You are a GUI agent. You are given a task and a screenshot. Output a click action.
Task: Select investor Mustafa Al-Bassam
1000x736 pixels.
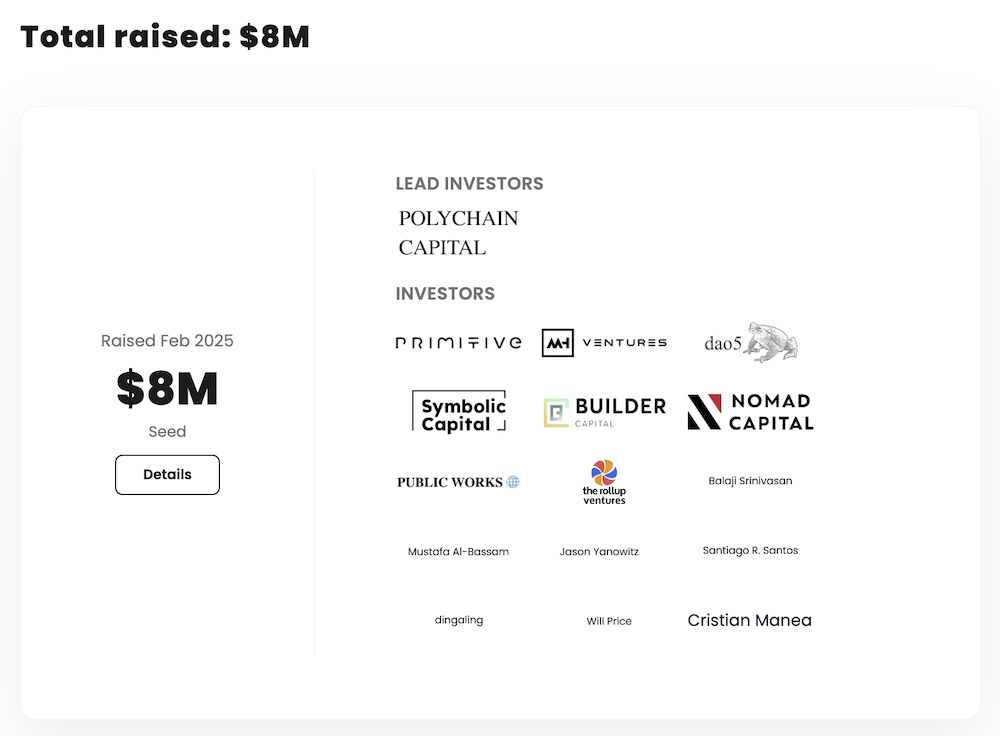pyautogui.click(x=458, y=551)
